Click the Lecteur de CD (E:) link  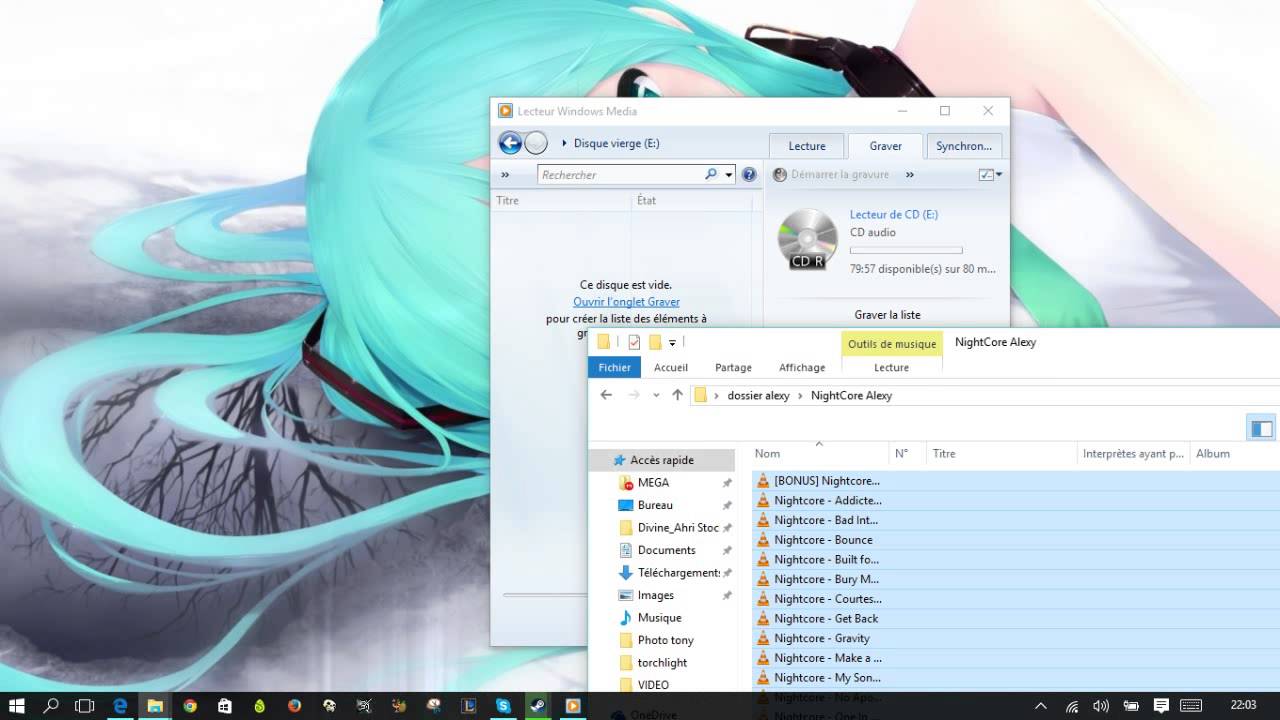click(x=893, y=214)
